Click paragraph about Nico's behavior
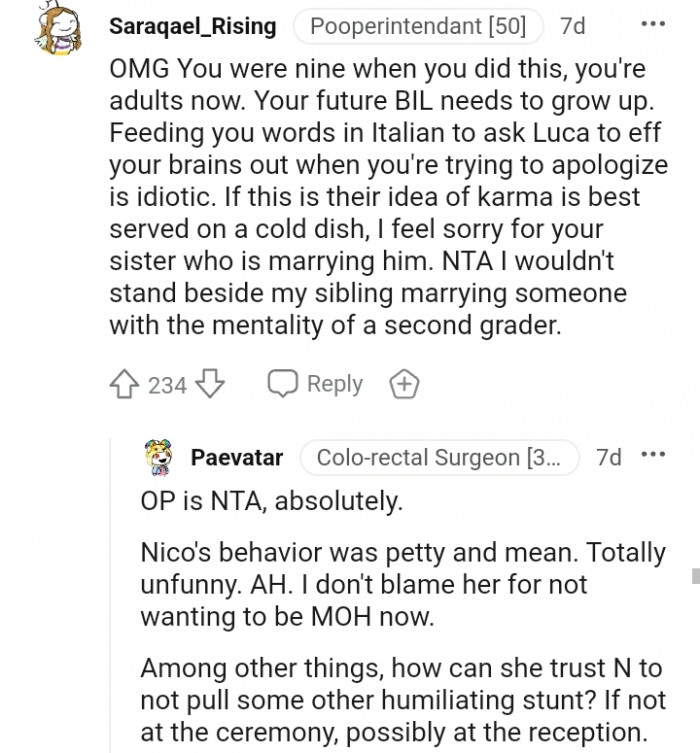The width and height of the screenshot is (700, 753). tap(400, 584)
